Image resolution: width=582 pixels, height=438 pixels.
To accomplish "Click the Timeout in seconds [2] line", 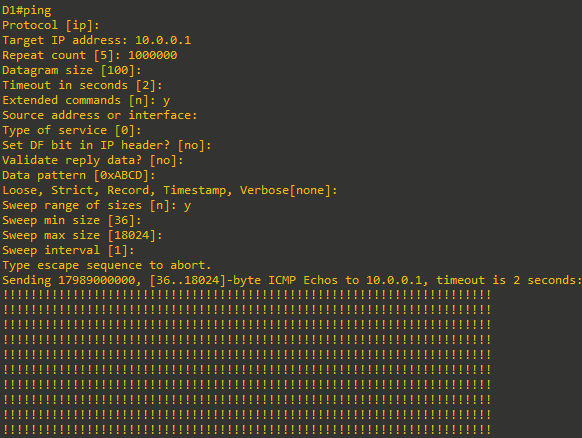I will pos(82,85).
